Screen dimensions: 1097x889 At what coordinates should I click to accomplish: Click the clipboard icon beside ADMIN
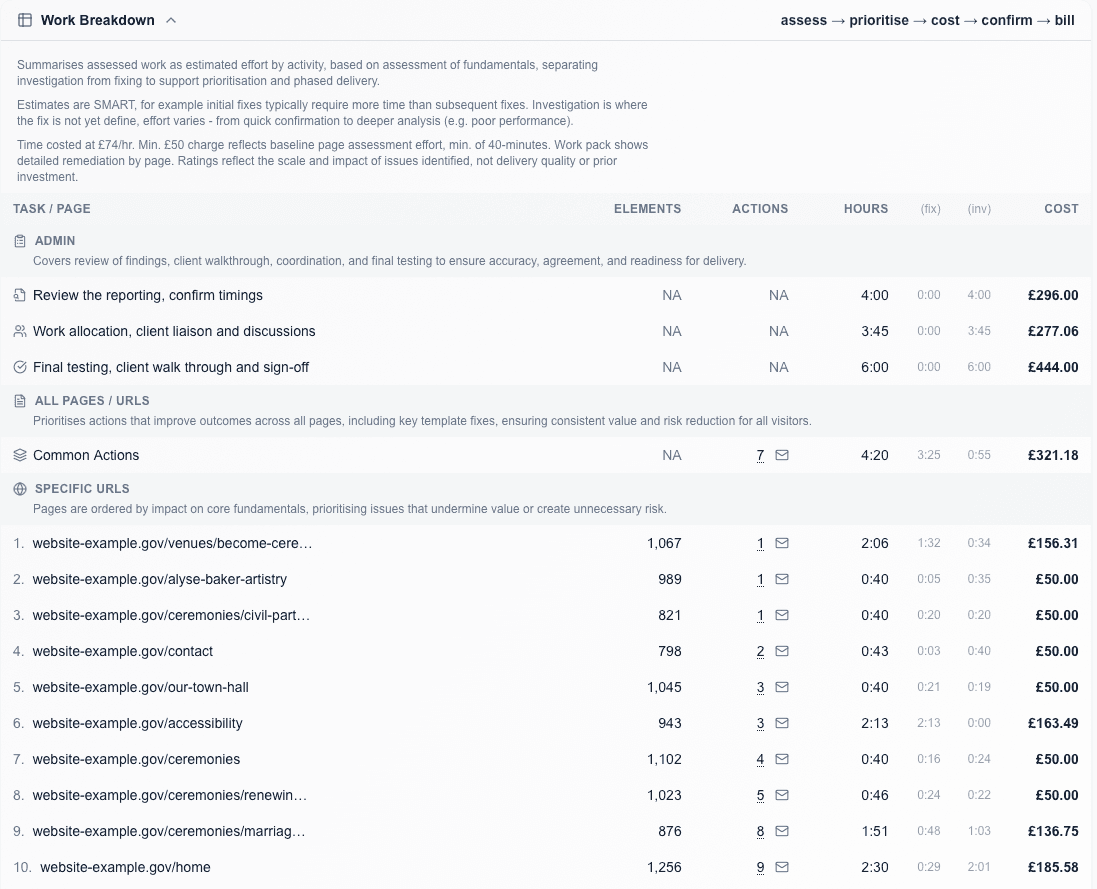(20, 240)
